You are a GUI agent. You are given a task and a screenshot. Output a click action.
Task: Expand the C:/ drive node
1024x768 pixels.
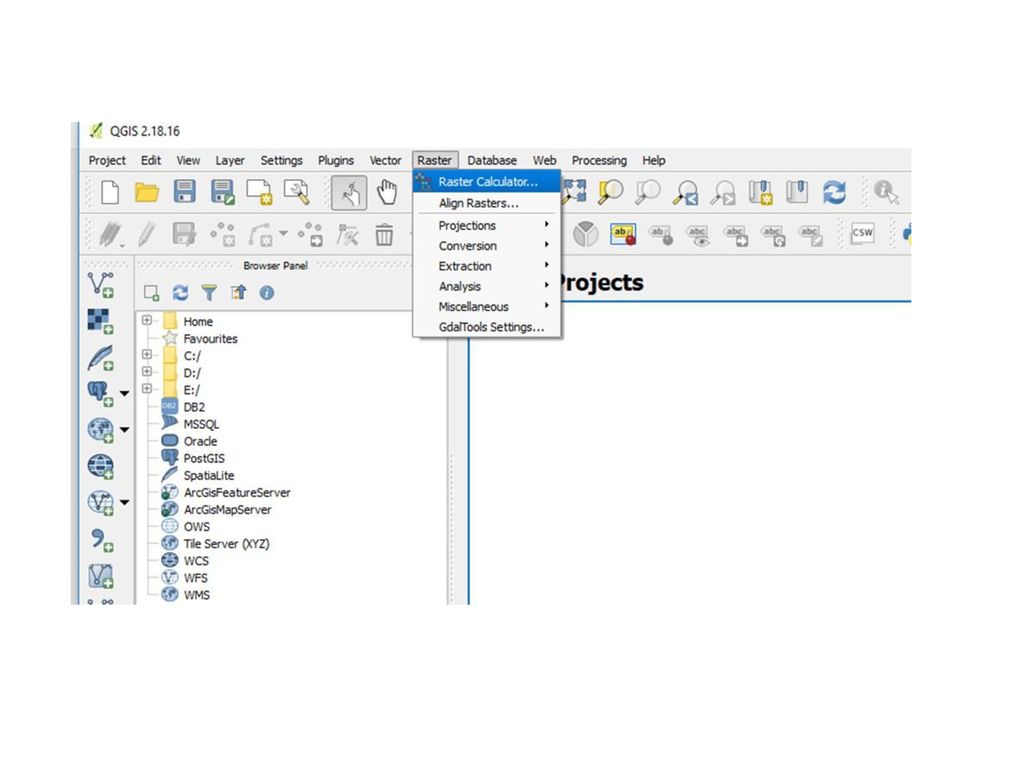(147, 355)
